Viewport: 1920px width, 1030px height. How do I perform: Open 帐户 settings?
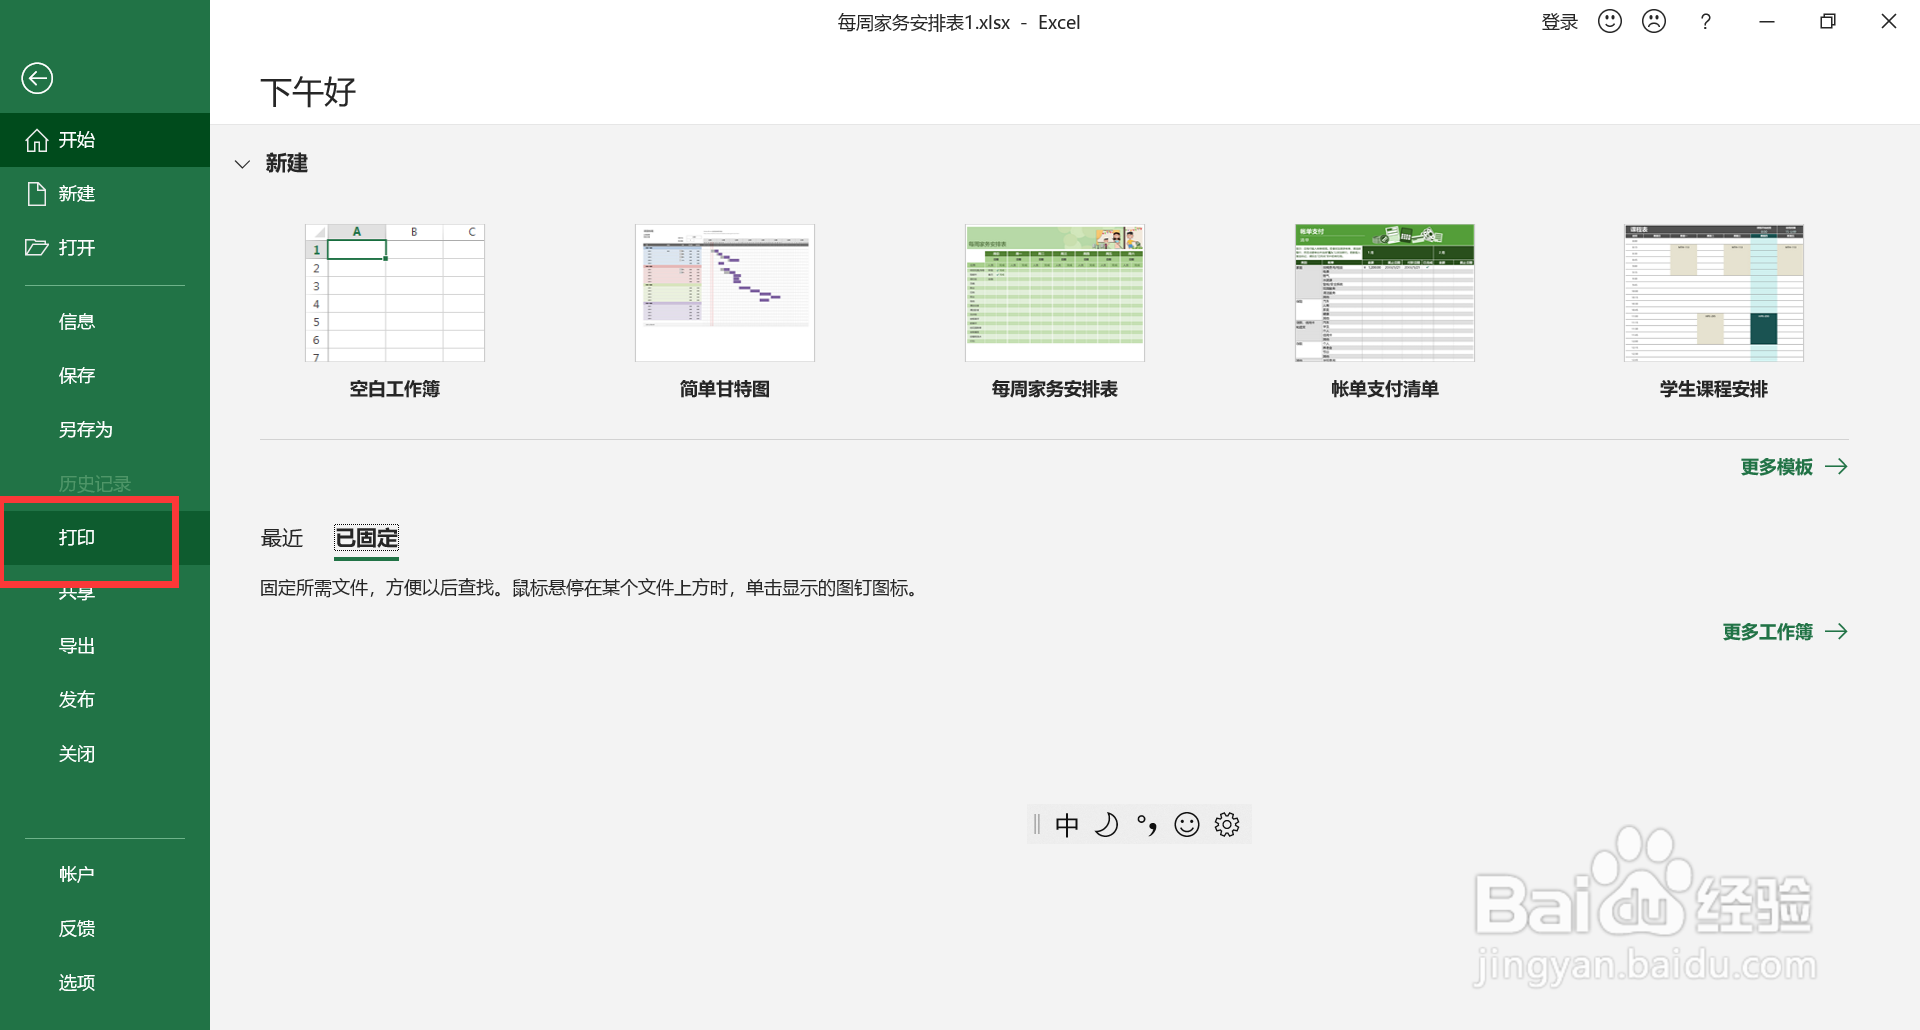tap(105, 874)
